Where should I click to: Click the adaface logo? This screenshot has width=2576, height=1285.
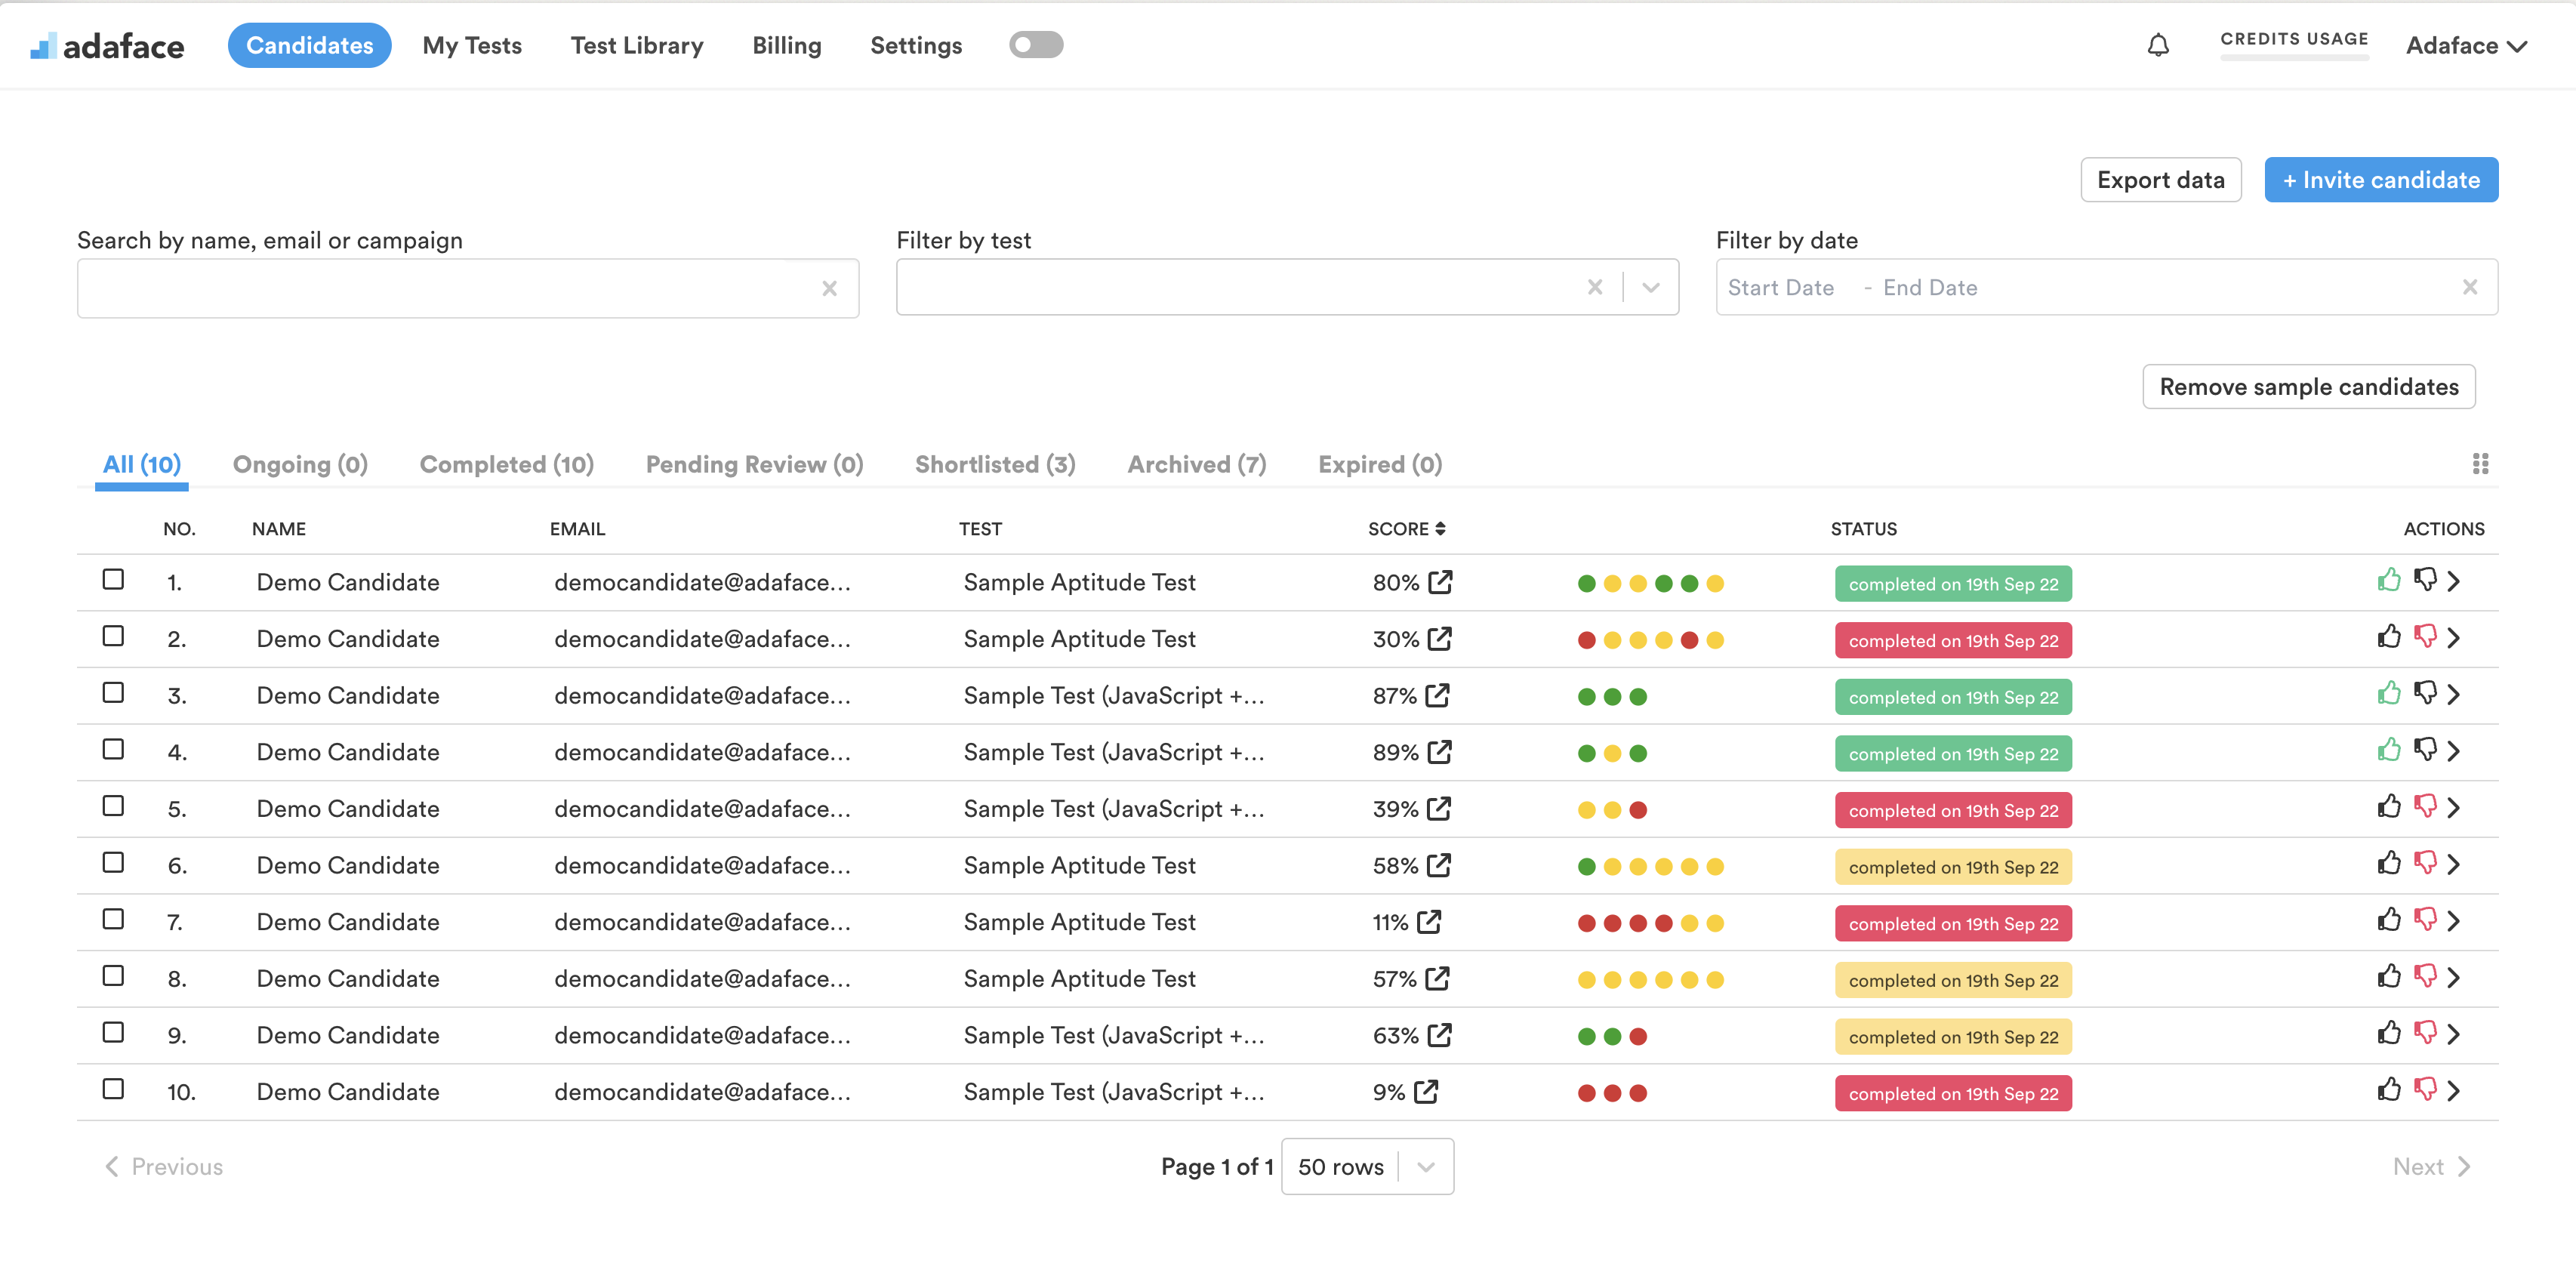[107, 46]
